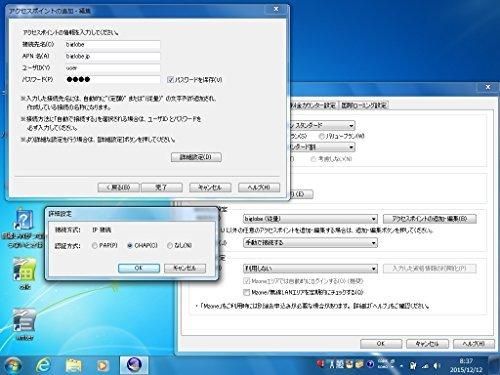
Task: Switch to the charge counter settings tab
Action: tap(314, 105)
